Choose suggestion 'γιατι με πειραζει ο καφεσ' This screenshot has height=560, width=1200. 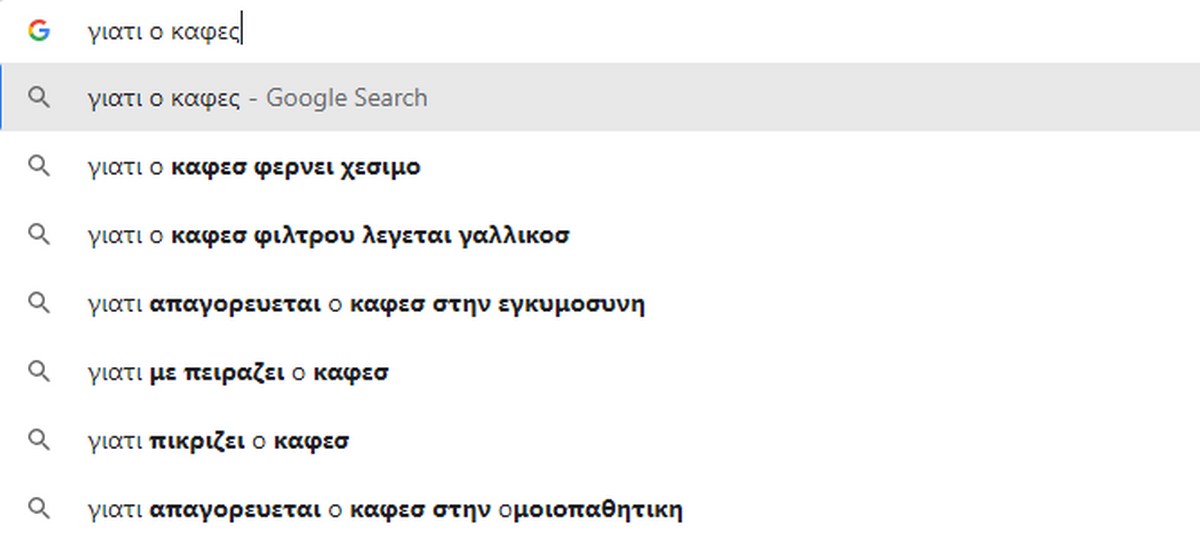[238, 373]
